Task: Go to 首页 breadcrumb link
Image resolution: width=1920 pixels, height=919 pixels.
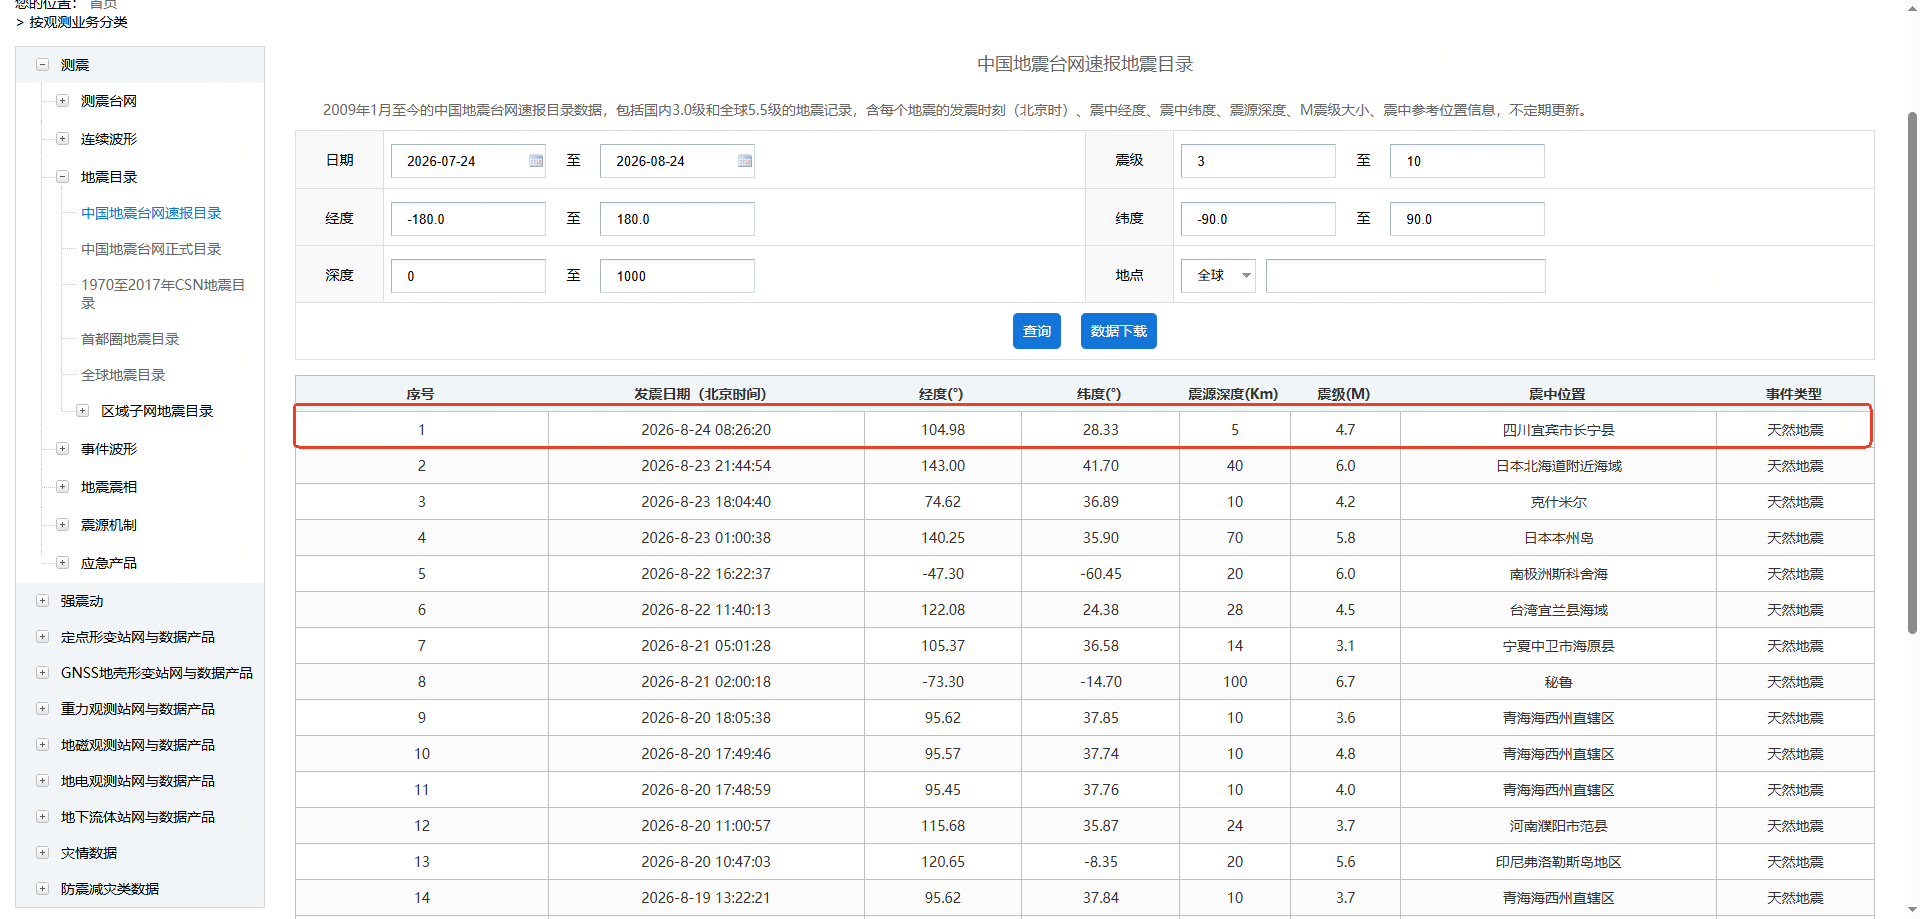Action: [103, 5]
